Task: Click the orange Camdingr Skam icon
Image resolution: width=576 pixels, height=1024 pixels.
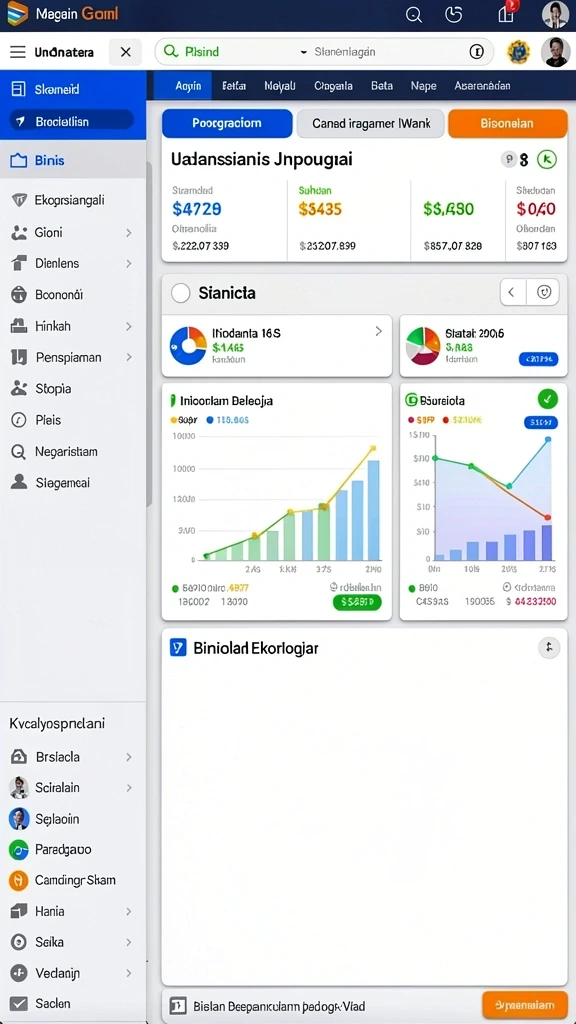Action: click(x=19, y=880)
